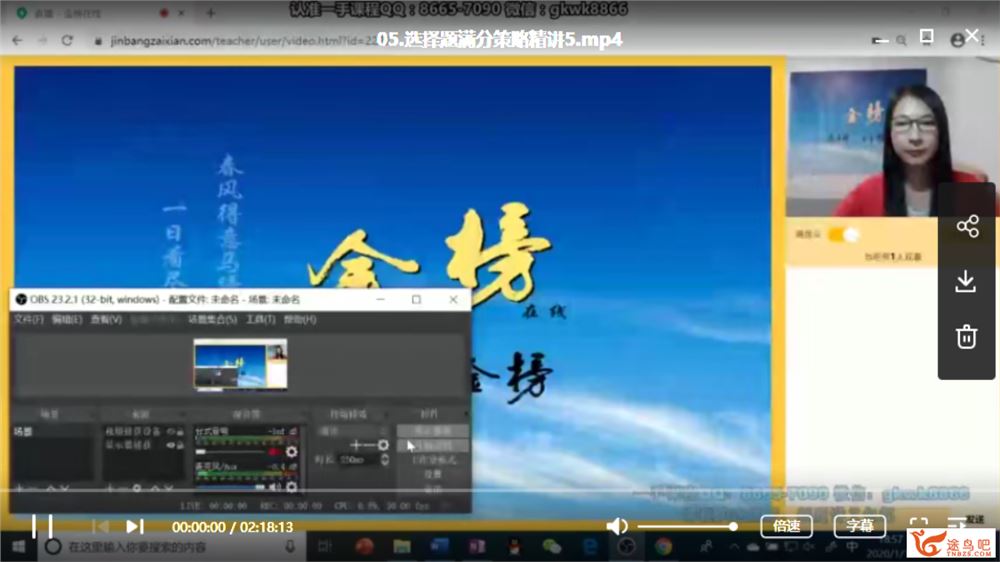The height and width of the screenshot is (562, 1000).
Task: Click the magnifier icon in browser toolbar
Action: pyautogui.click(x=901, y=40)
